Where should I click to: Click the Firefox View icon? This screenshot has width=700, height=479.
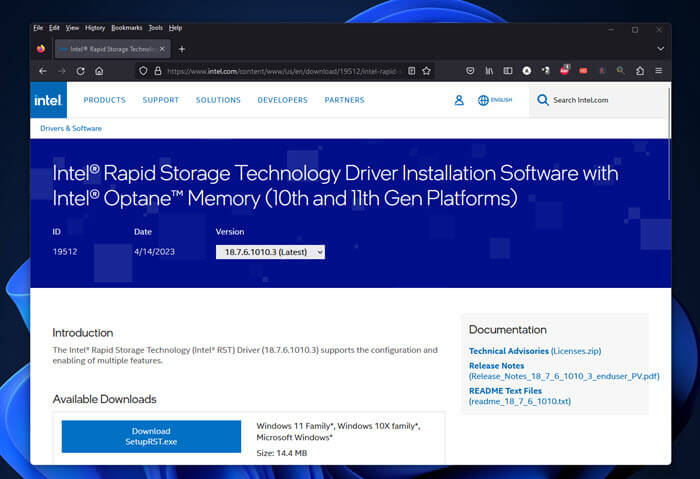coord(41,49)
